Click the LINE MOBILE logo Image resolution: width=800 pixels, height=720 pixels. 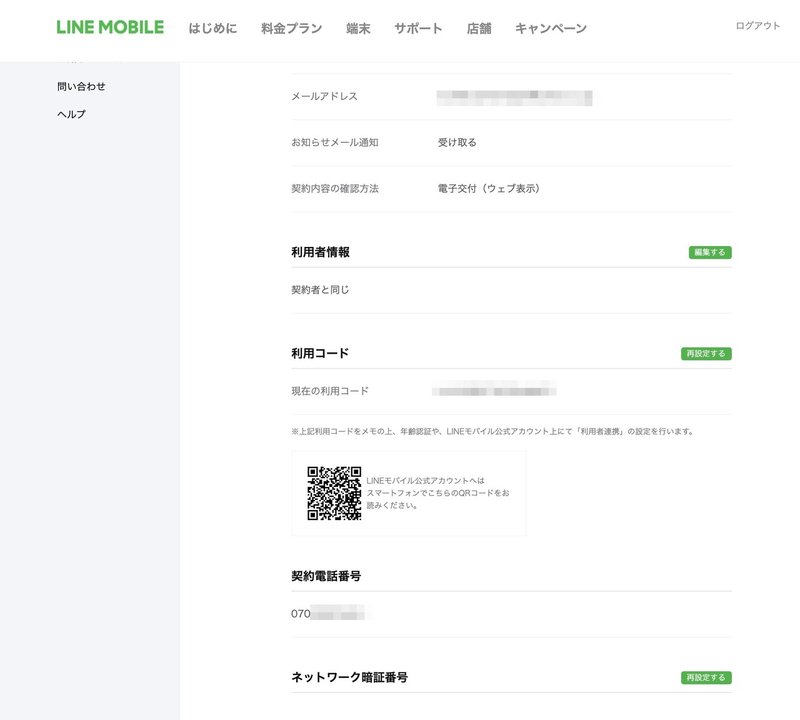(x=110, y=27)
